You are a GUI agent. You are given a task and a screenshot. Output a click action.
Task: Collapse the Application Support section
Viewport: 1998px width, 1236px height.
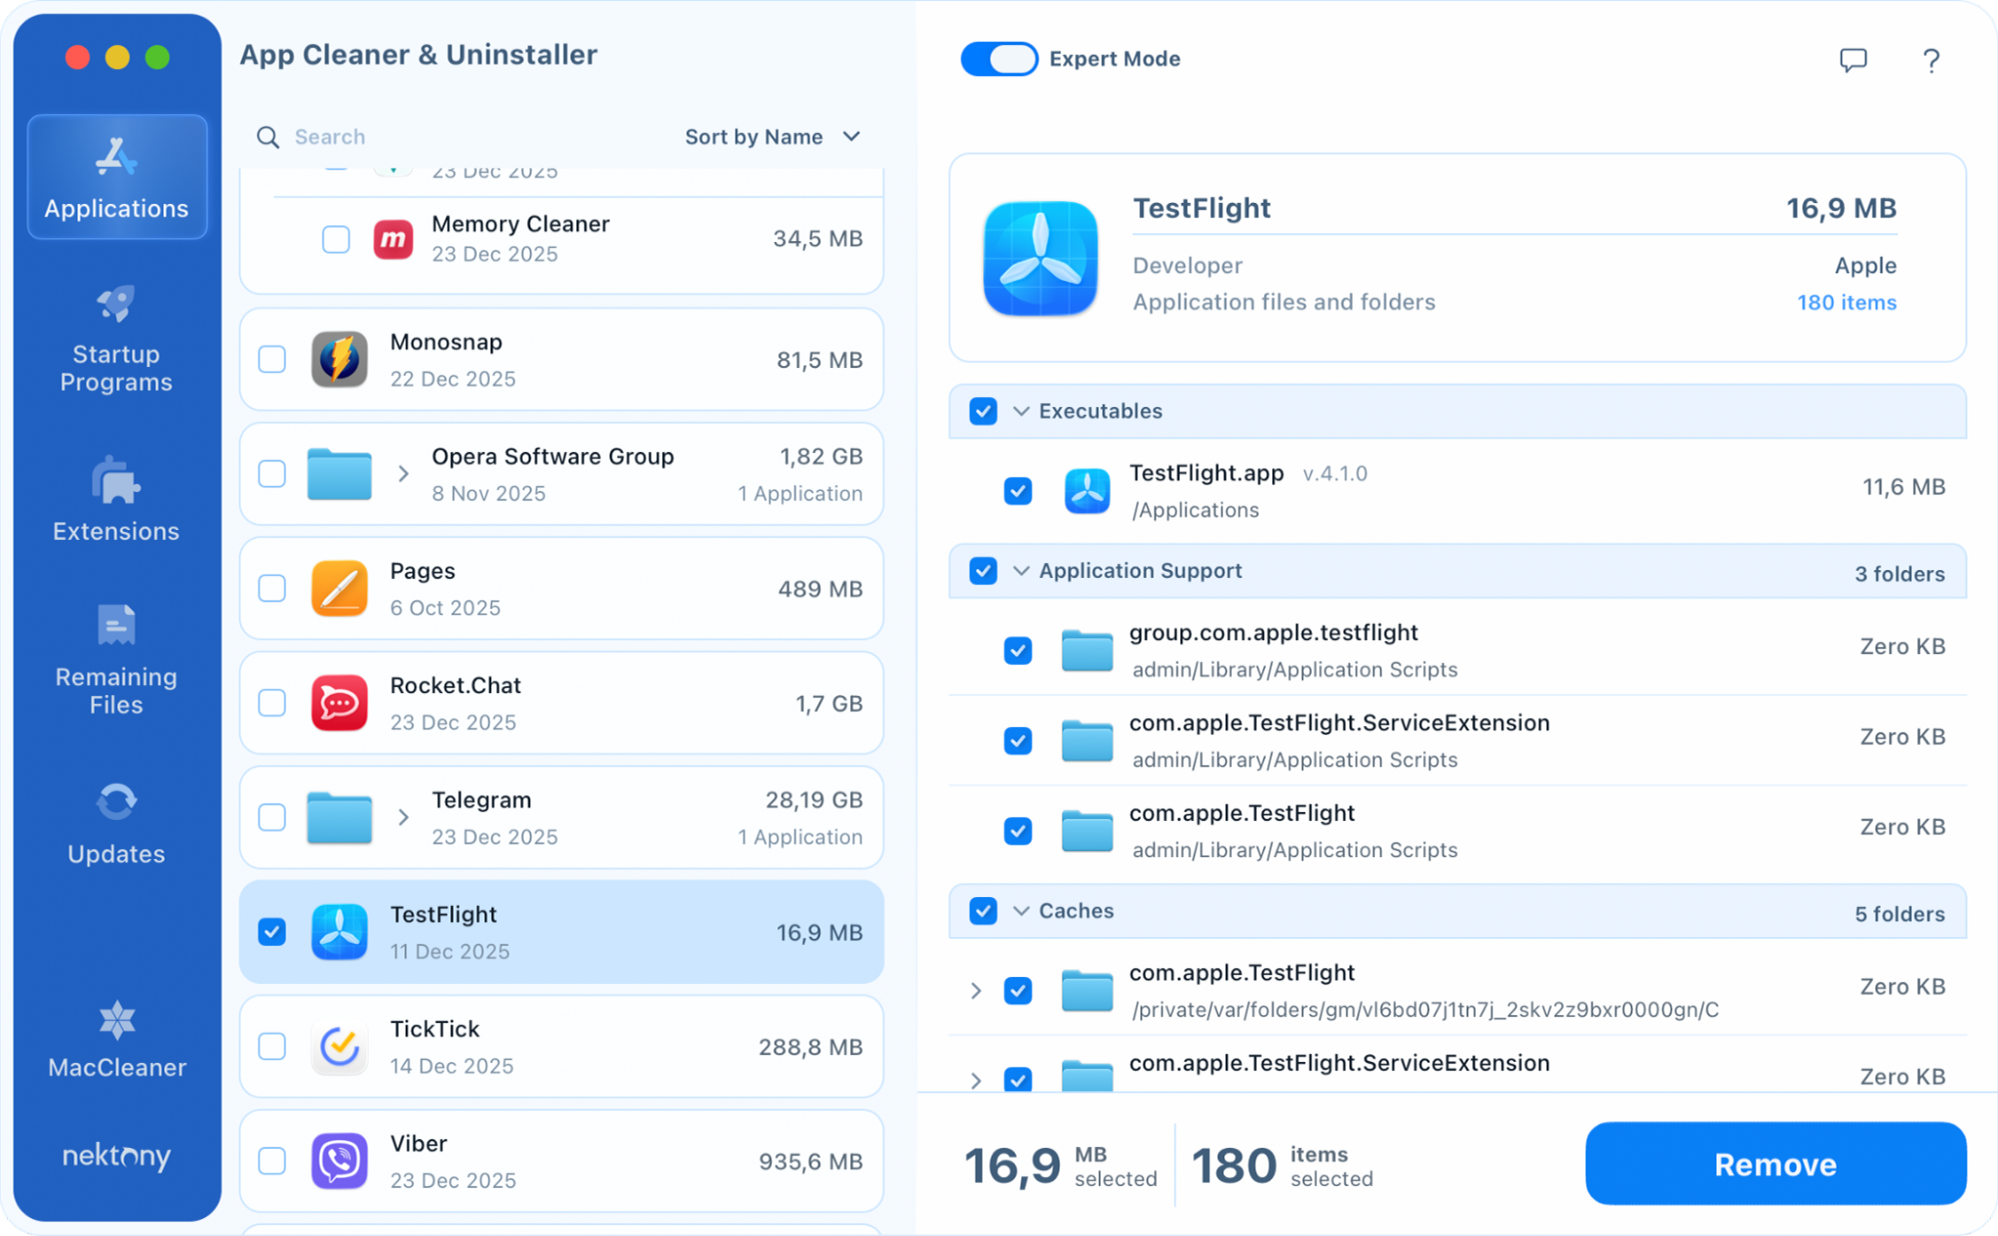[1021, 570]
